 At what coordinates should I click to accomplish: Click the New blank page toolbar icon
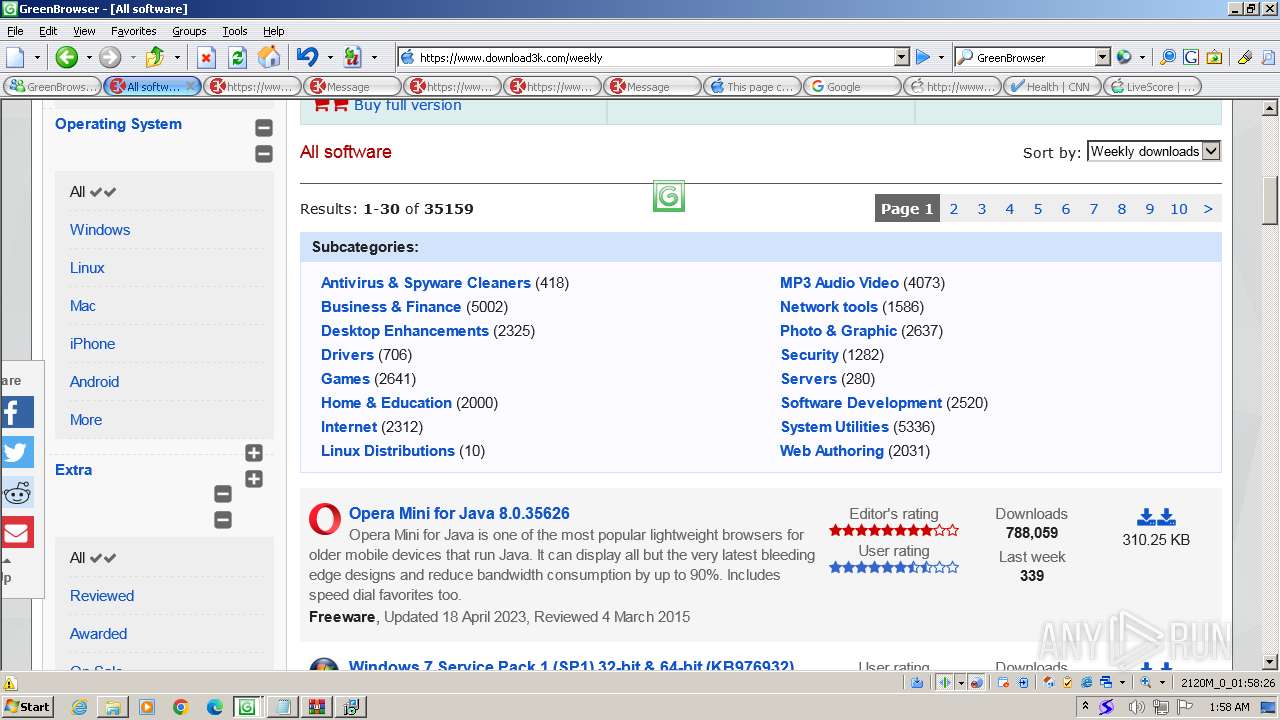tap(15, 57)
